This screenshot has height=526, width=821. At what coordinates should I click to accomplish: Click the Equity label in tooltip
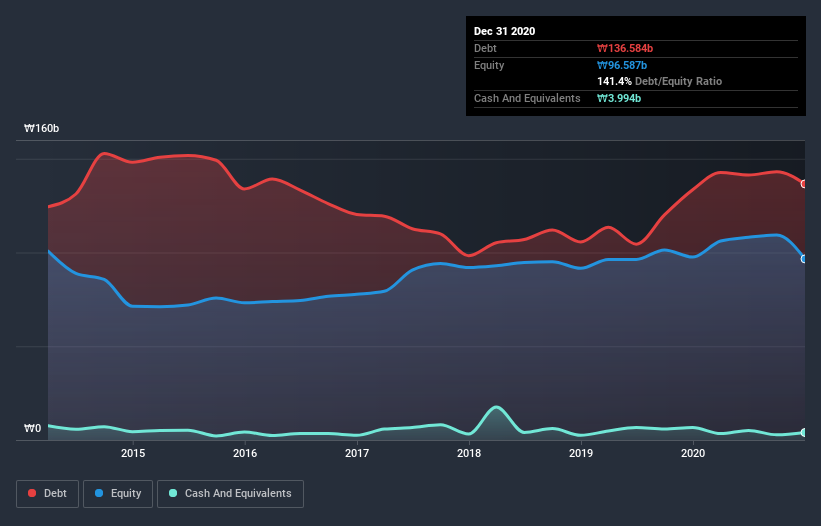click(489, 65)
